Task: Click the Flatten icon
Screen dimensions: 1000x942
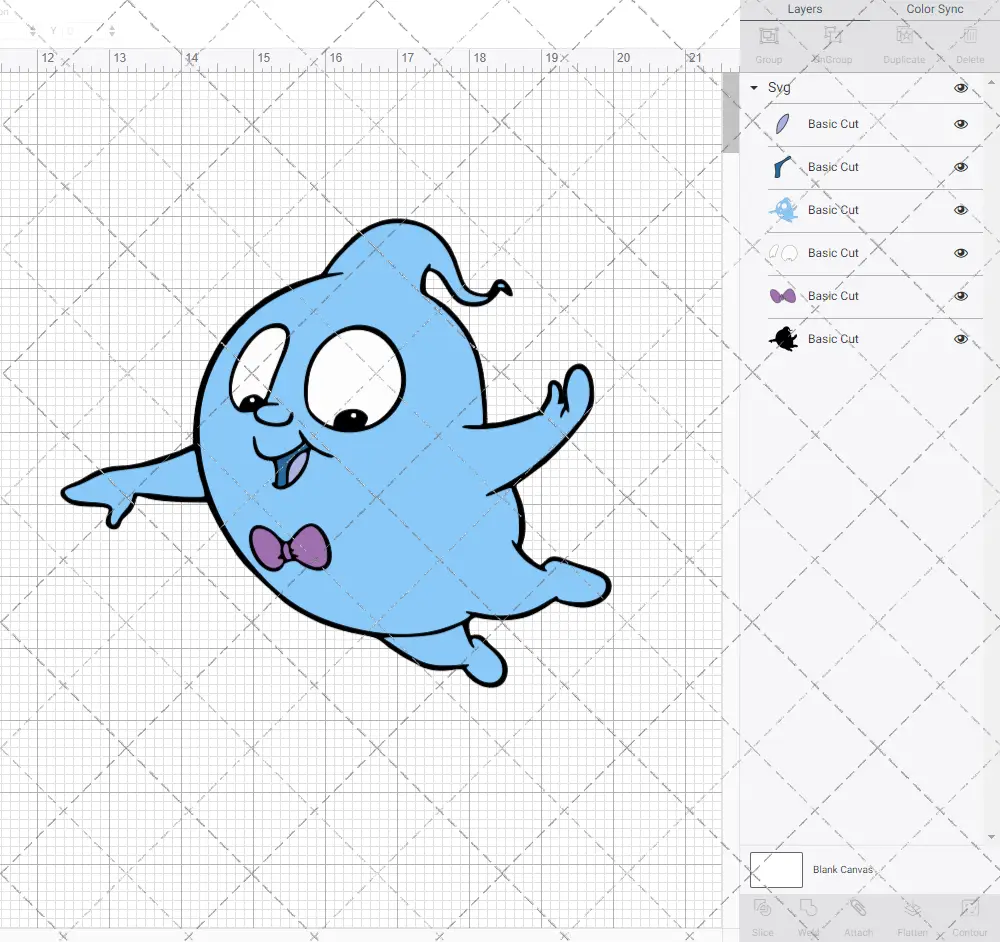Action: (x=912, y=915)
